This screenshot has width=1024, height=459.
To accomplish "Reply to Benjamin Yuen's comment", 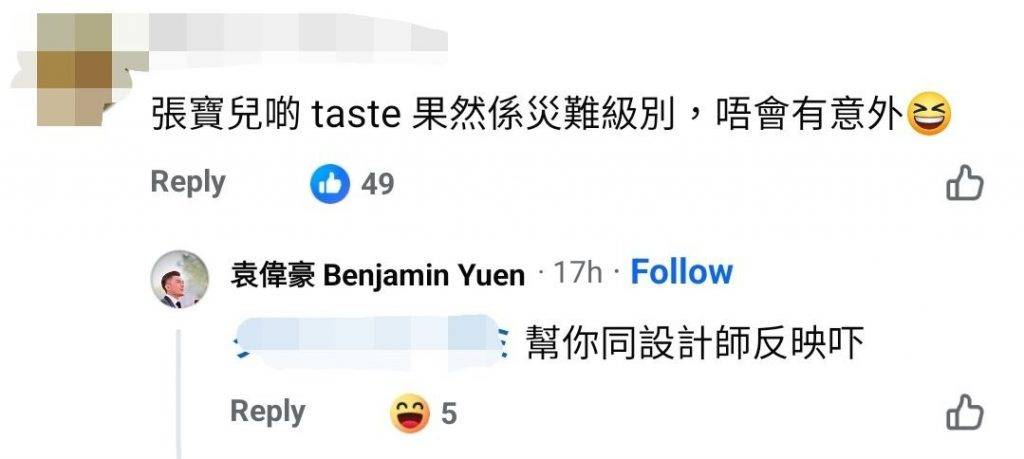I will click(268, 413).
